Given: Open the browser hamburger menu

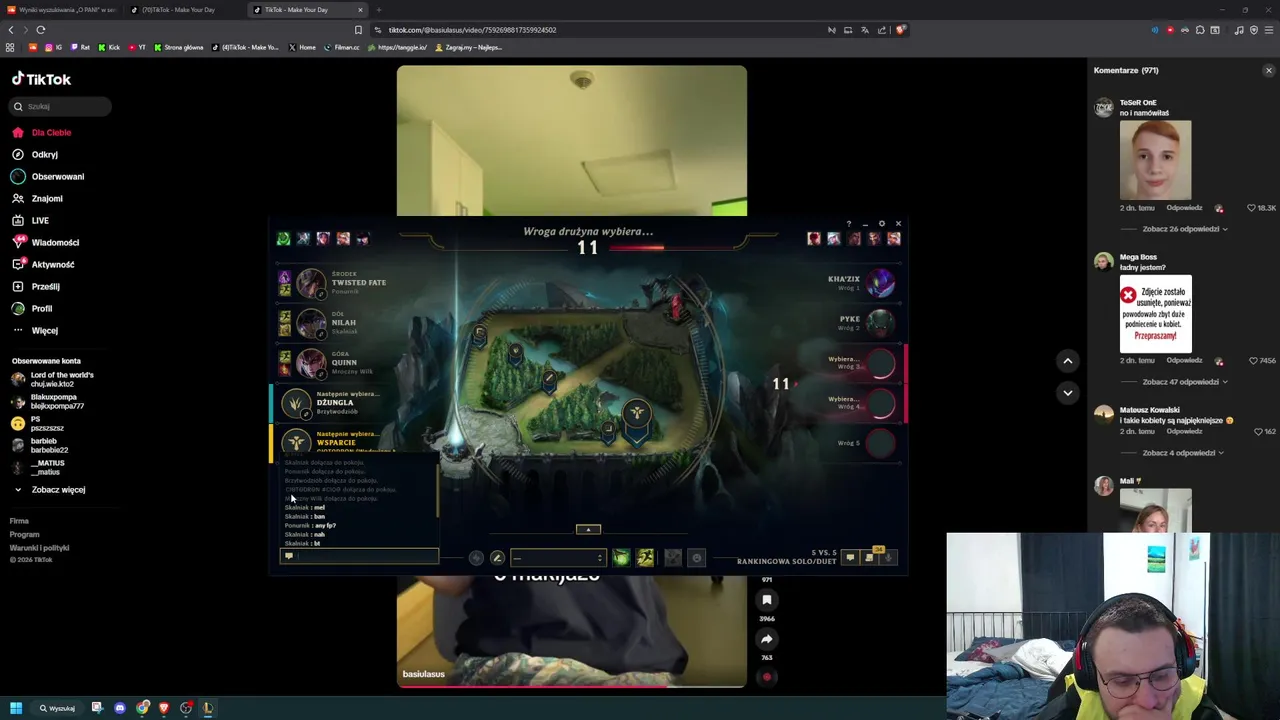Looking at the screenshot, I should [1270, 30].
